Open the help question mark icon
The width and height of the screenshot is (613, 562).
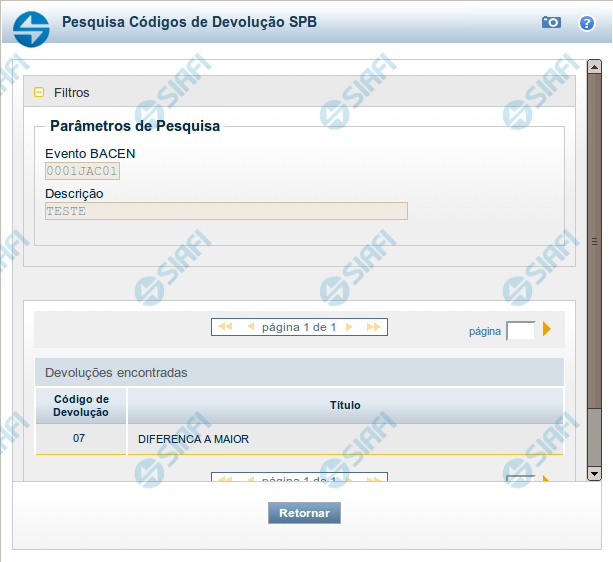tap(587, 22)
